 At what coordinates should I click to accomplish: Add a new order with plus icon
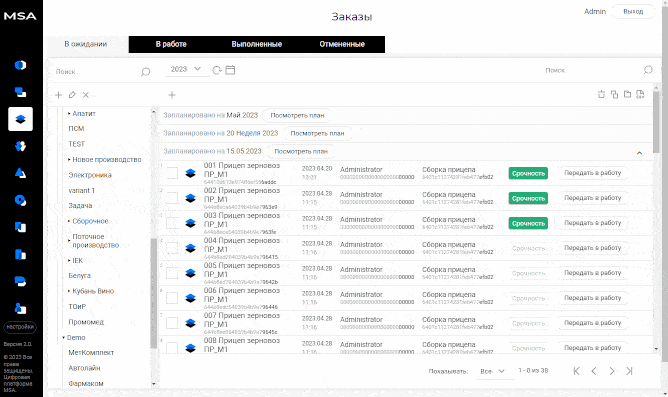tap(172, 95)
